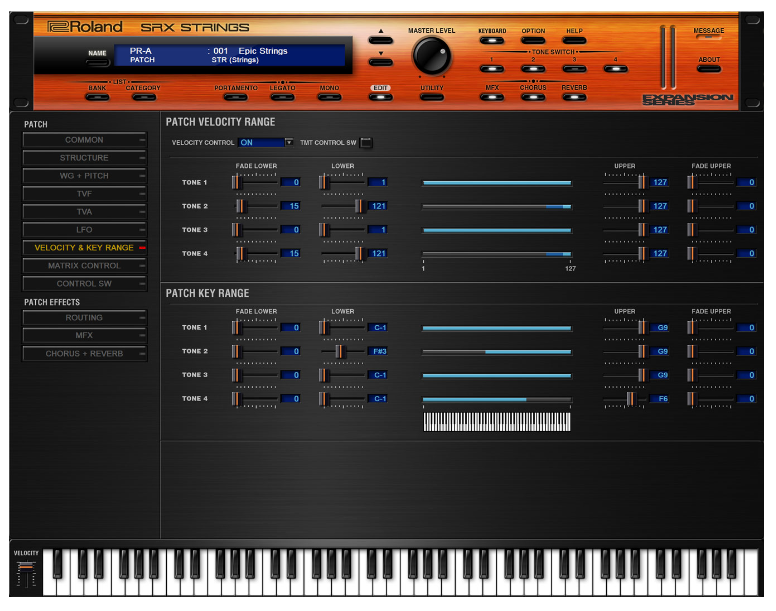776x611 pixels.
Task: Open the Utility button
Action: click(432, 97)
